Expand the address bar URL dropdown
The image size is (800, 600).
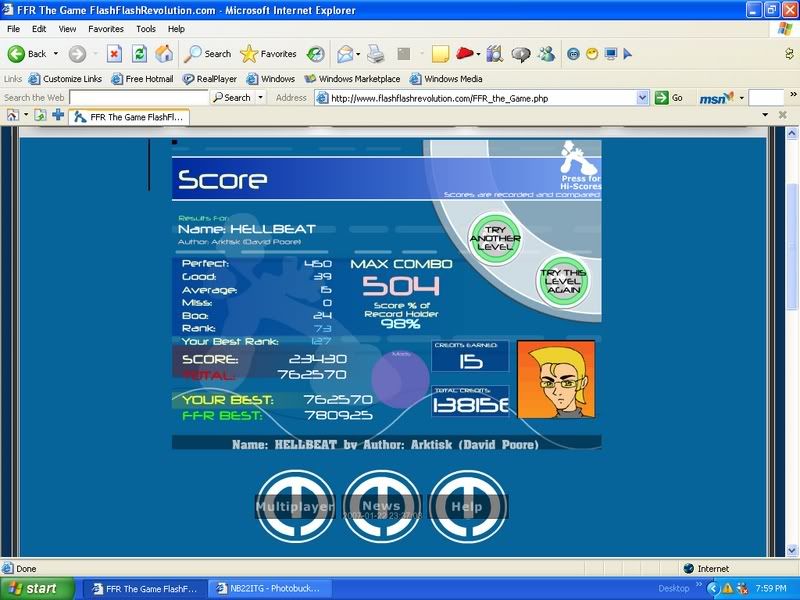tap(643, 98)
